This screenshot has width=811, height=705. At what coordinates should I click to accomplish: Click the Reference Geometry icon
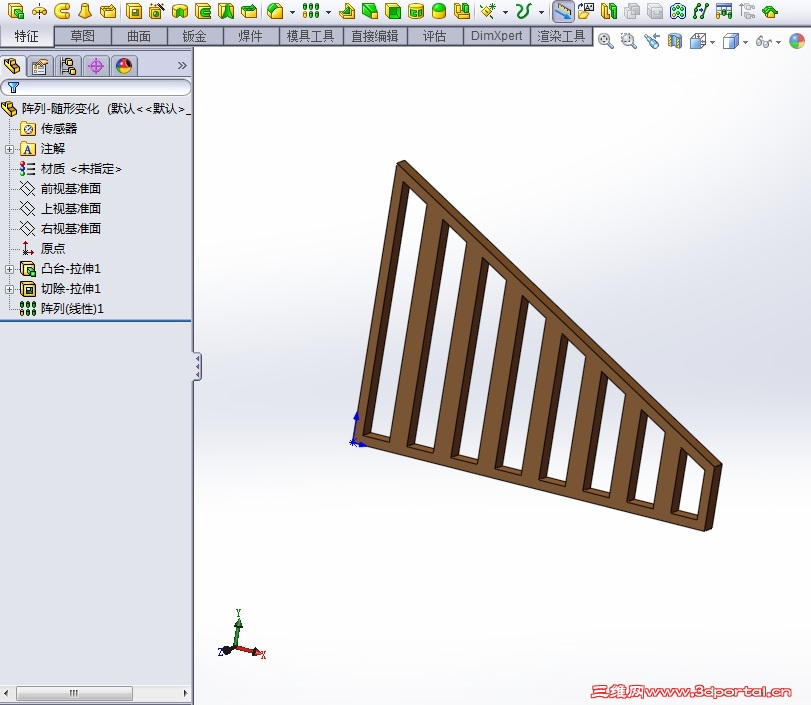[x=488, y=11]
